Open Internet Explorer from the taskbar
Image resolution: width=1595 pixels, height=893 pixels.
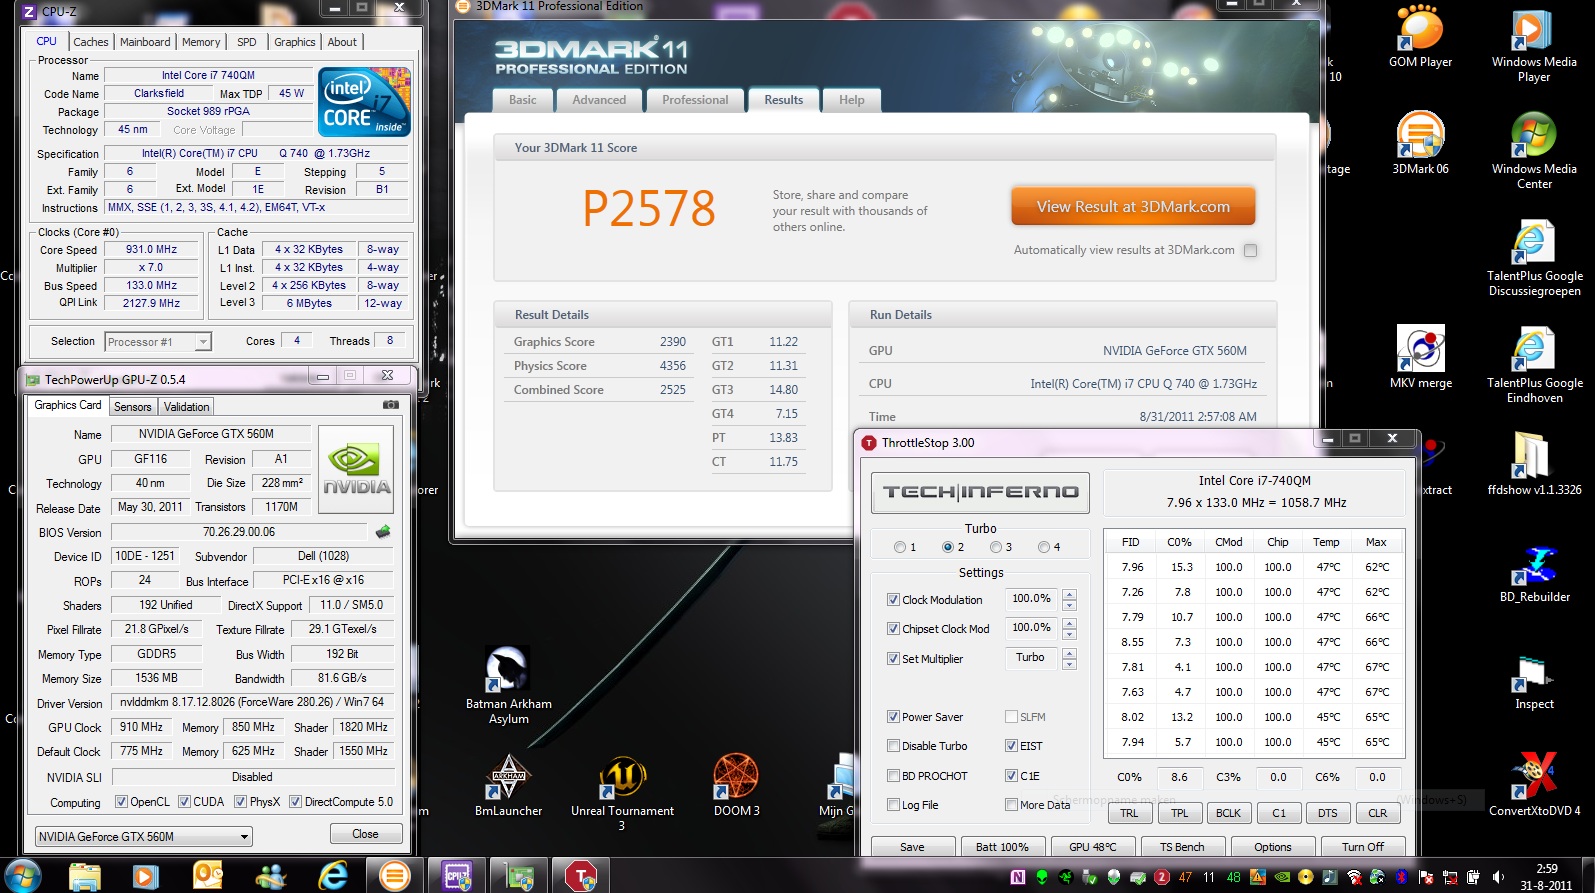coord(333,876)
